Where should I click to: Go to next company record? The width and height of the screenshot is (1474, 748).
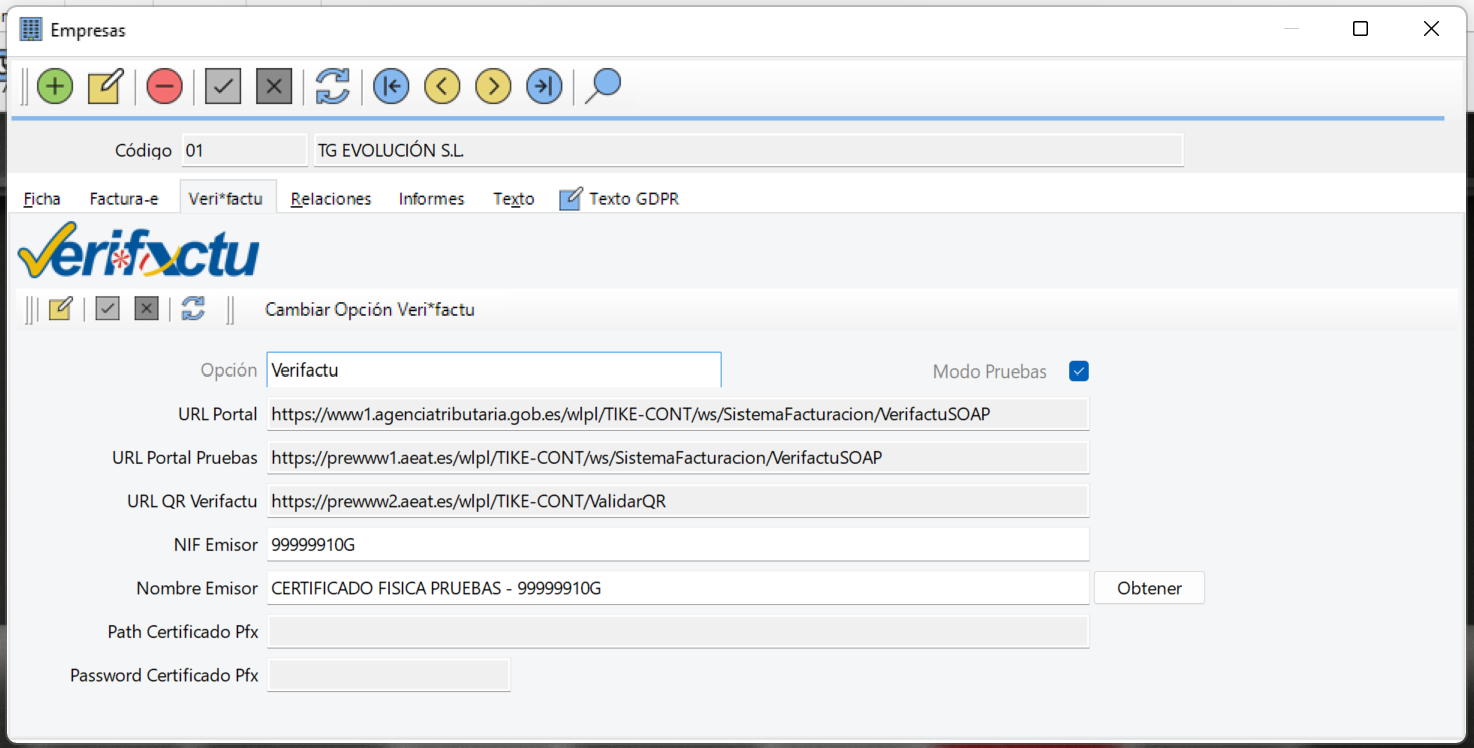point(493,87)
